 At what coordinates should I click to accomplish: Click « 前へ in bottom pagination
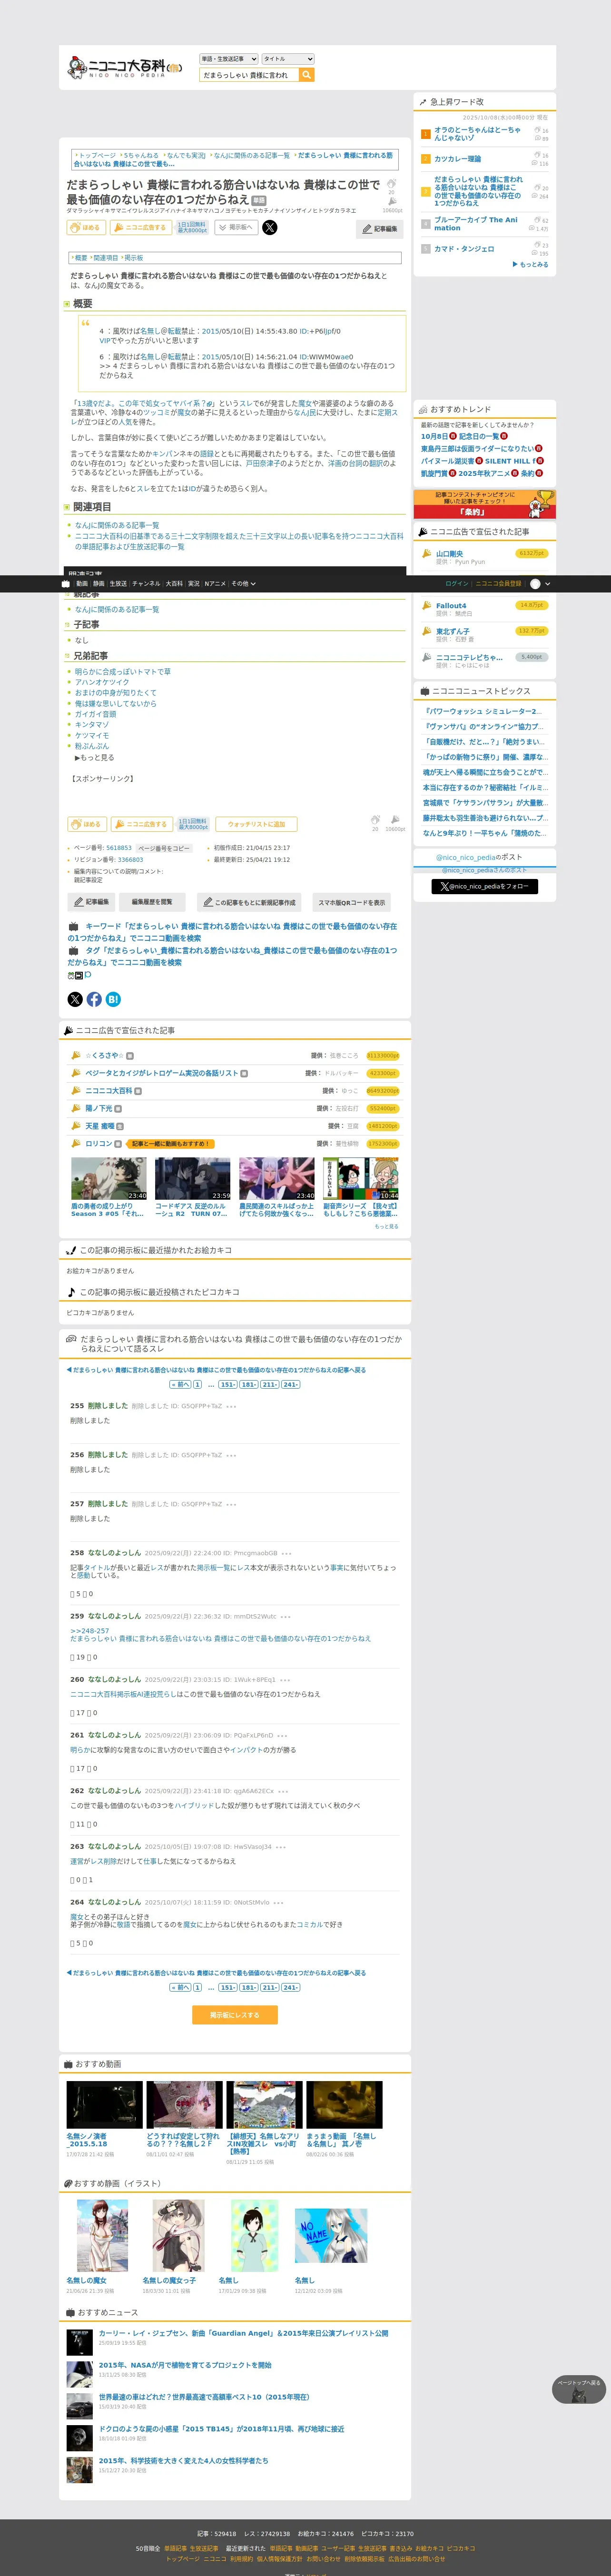180,1988
